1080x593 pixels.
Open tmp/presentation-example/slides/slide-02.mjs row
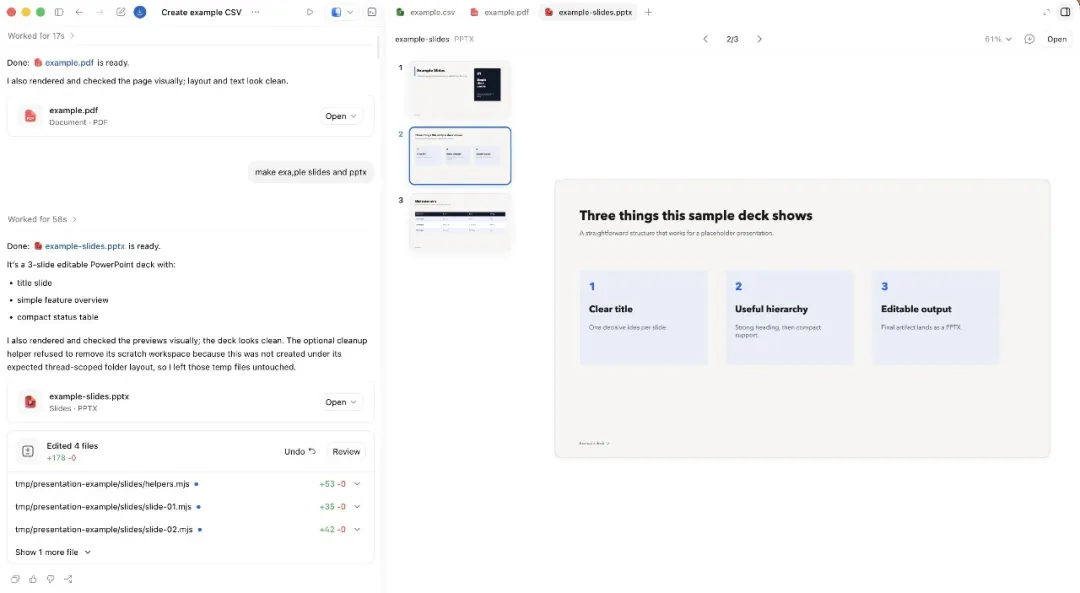click(x=189, y=530)
